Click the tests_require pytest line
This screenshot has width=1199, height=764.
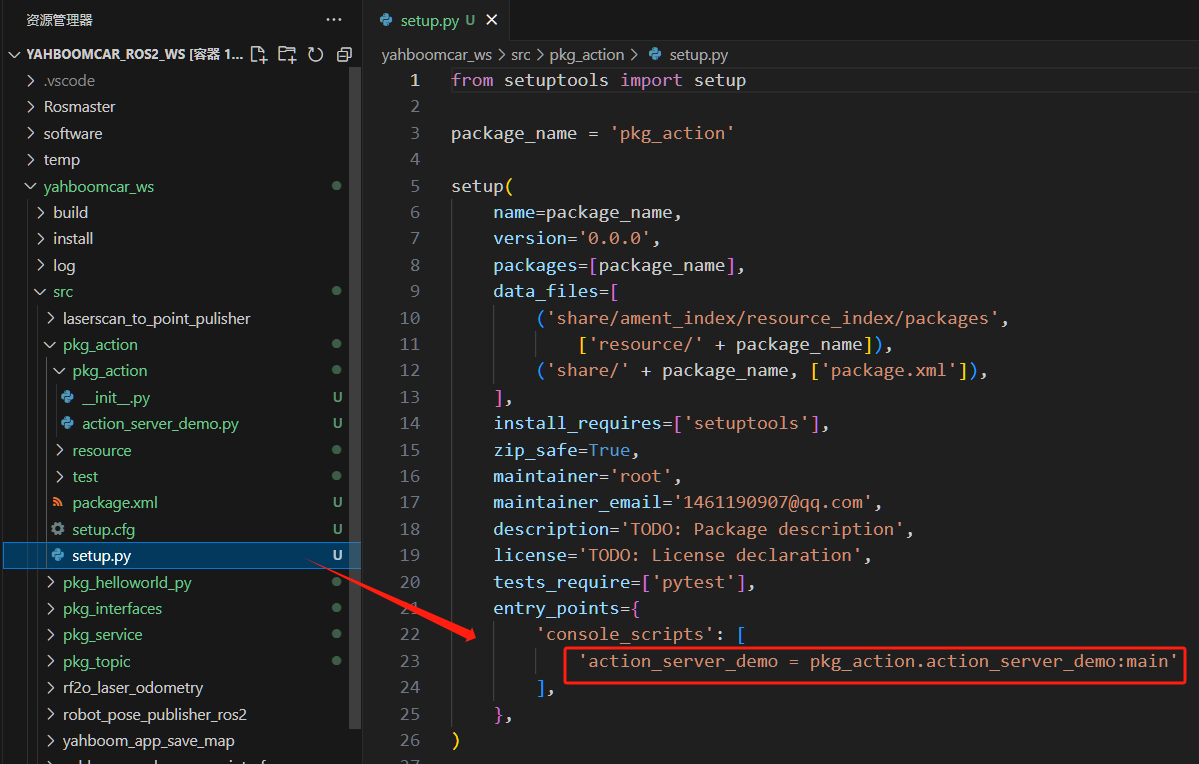point(624,582)
